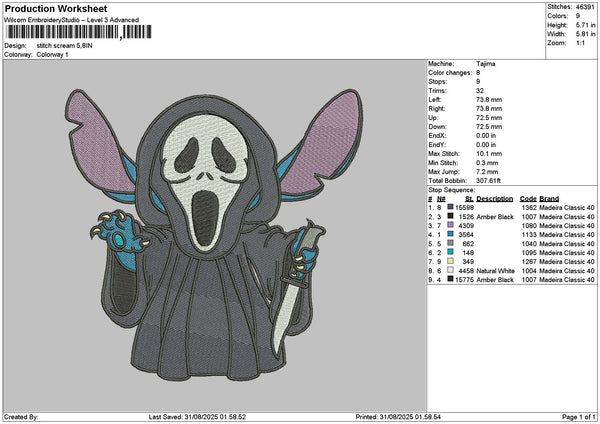Click the black swatch beside stitch count 1526

[450, 216]
